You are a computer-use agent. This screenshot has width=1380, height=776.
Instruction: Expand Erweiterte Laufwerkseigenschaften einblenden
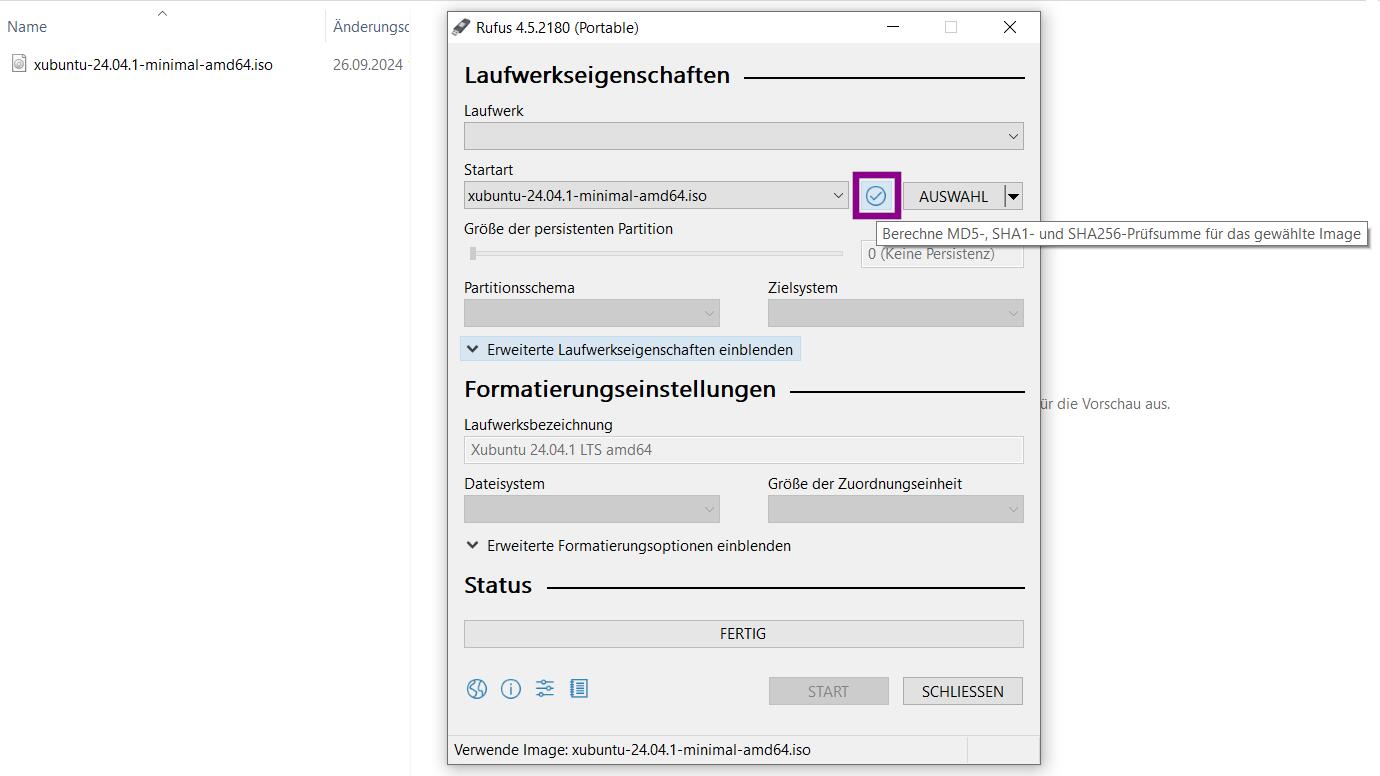630,350
